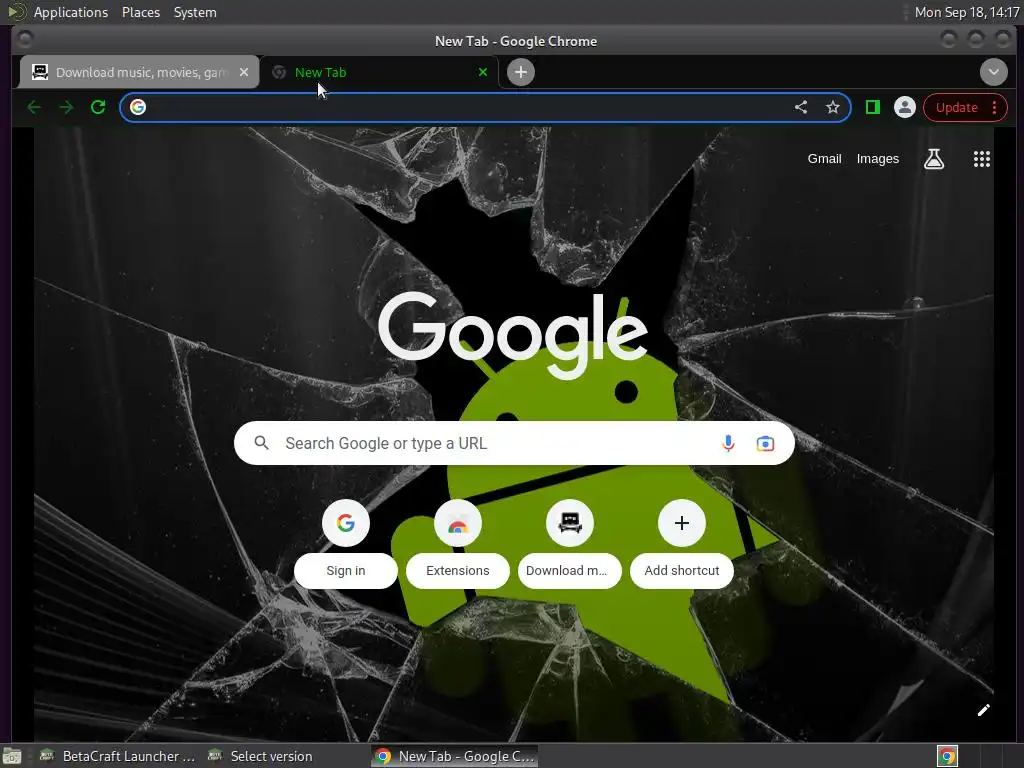Open a new tab with plus button
This screenshot has height=768, width=1024.
[520, 72]
